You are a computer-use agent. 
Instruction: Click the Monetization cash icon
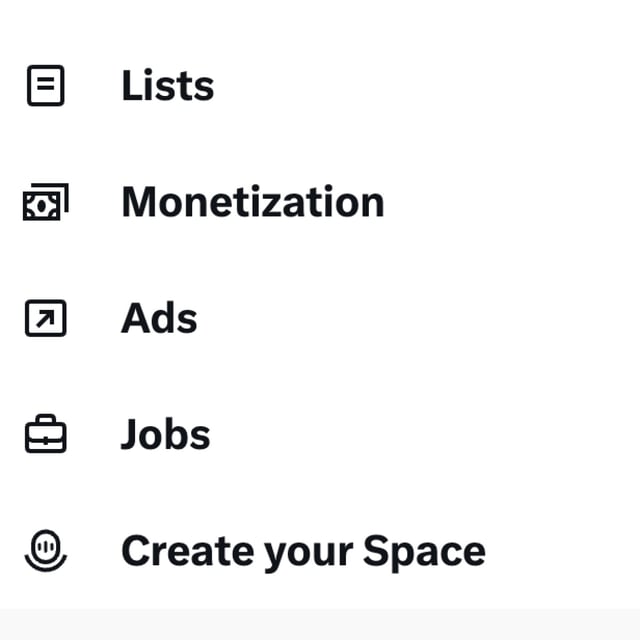coord(45,203)
